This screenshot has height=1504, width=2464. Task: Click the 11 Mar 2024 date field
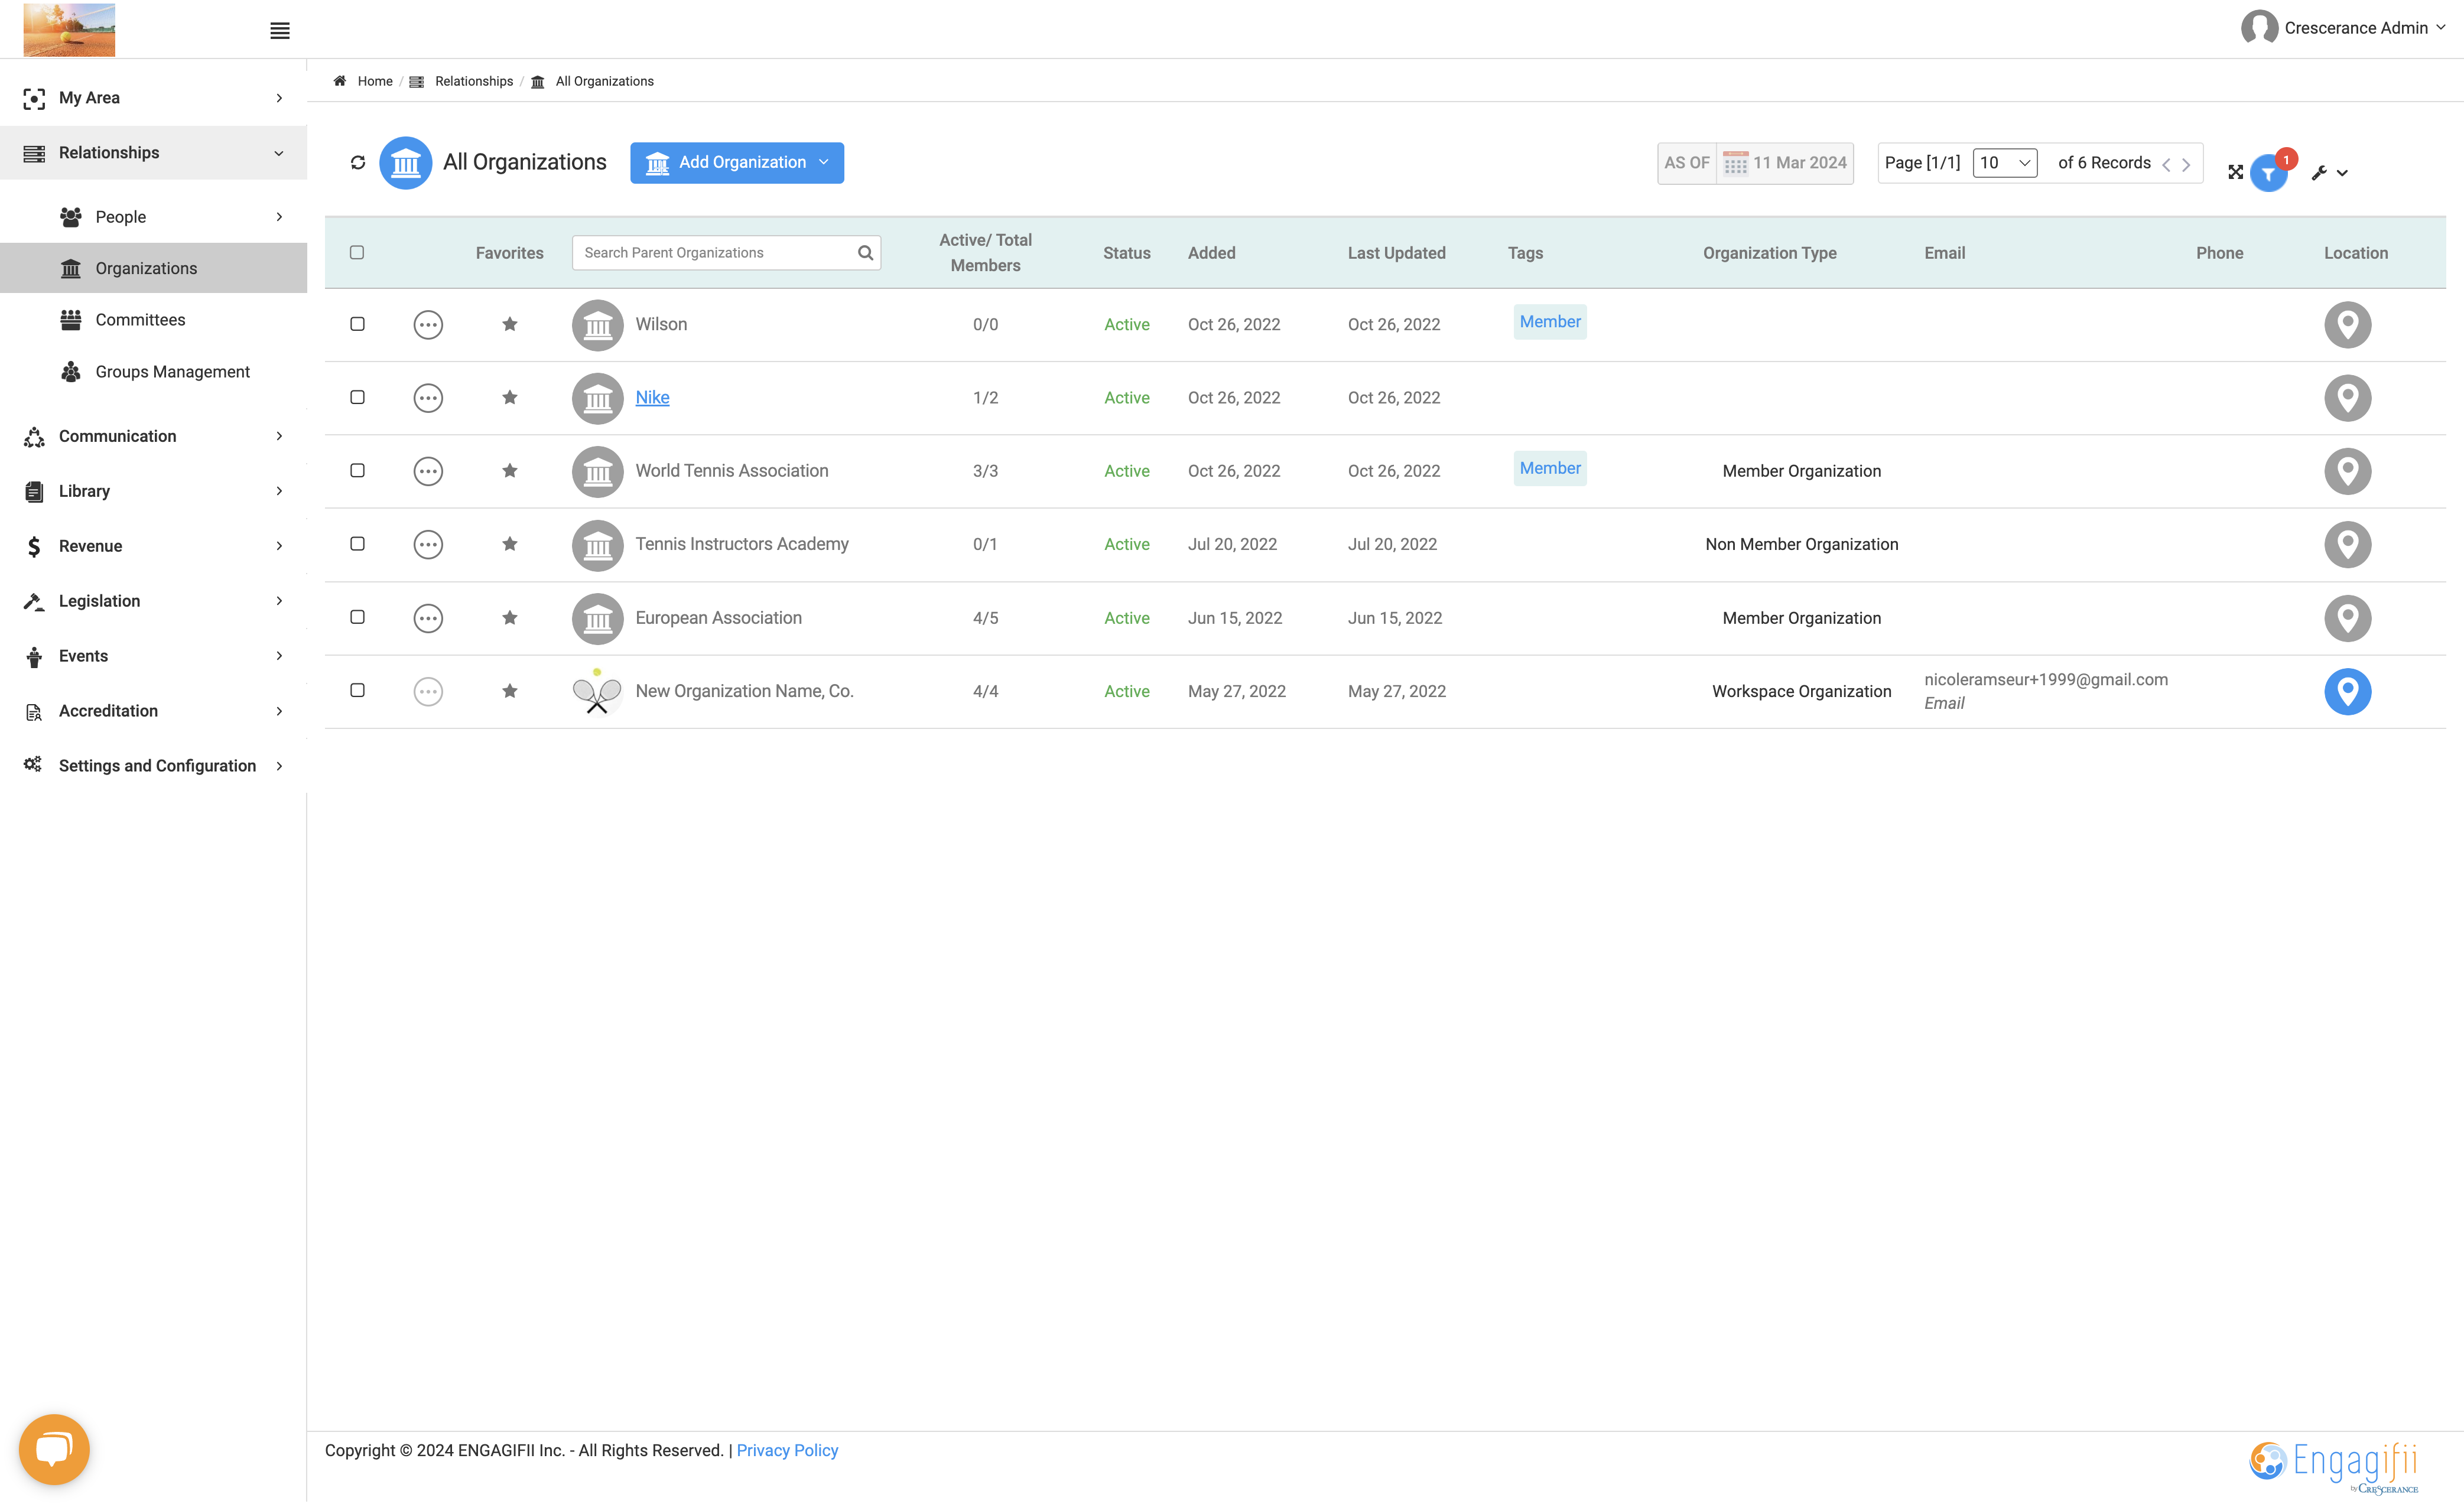click(1799, 163)
